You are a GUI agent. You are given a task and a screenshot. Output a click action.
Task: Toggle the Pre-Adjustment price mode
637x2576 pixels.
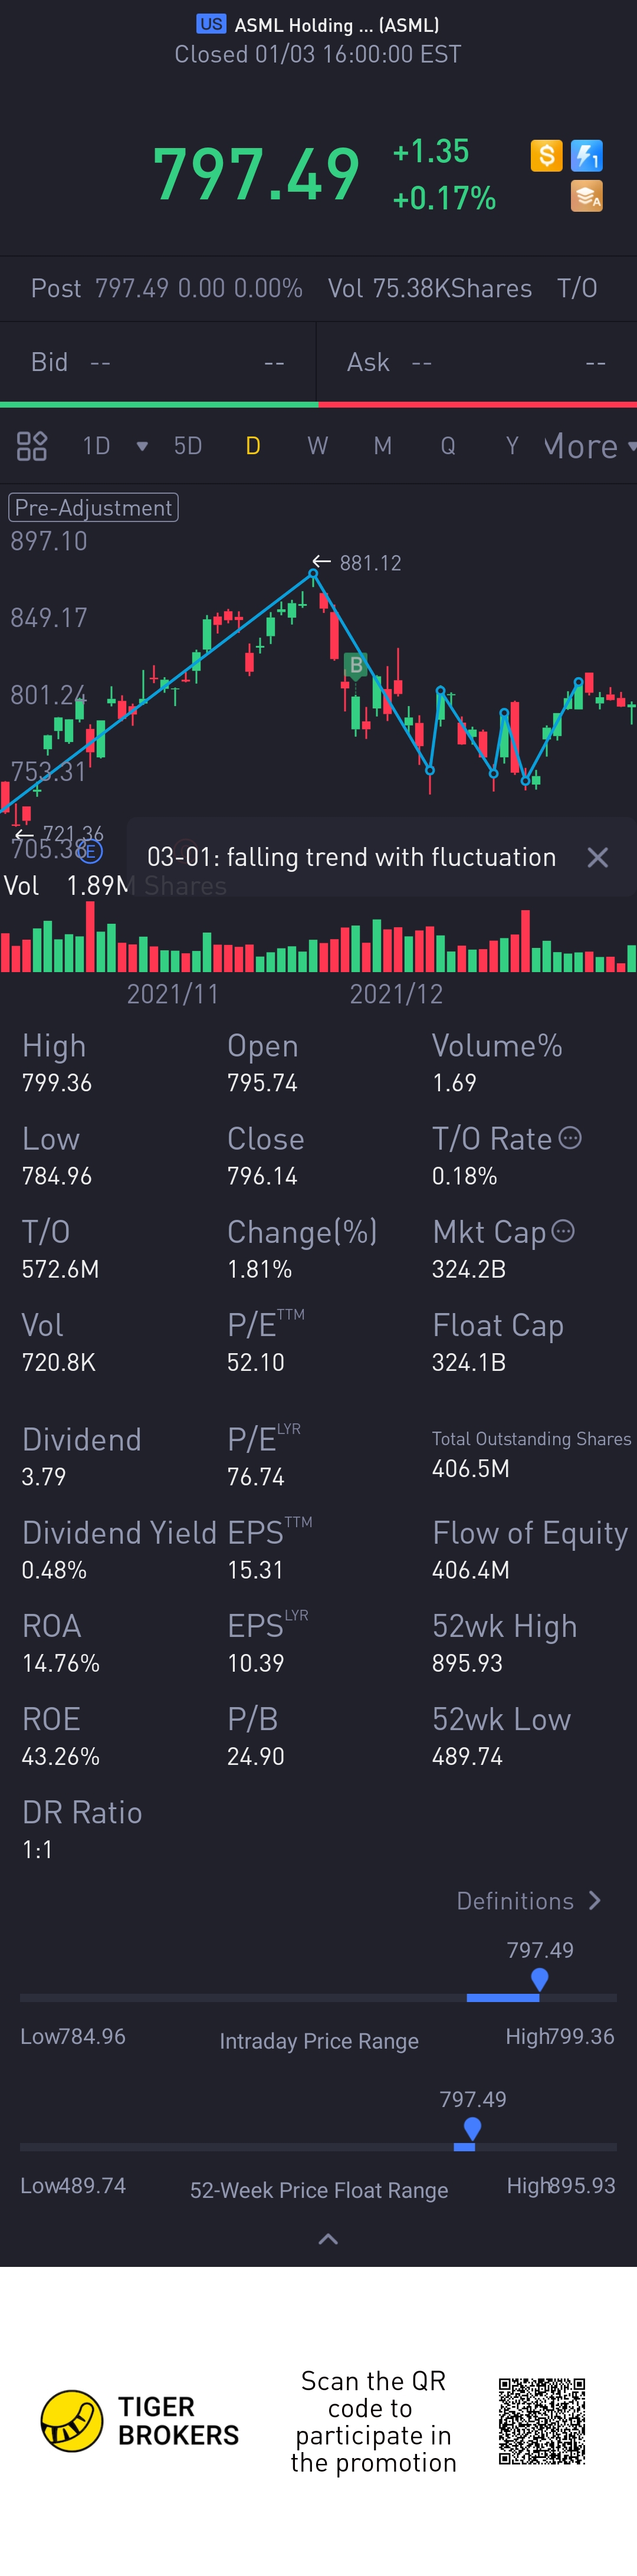[x=93, y=507]
